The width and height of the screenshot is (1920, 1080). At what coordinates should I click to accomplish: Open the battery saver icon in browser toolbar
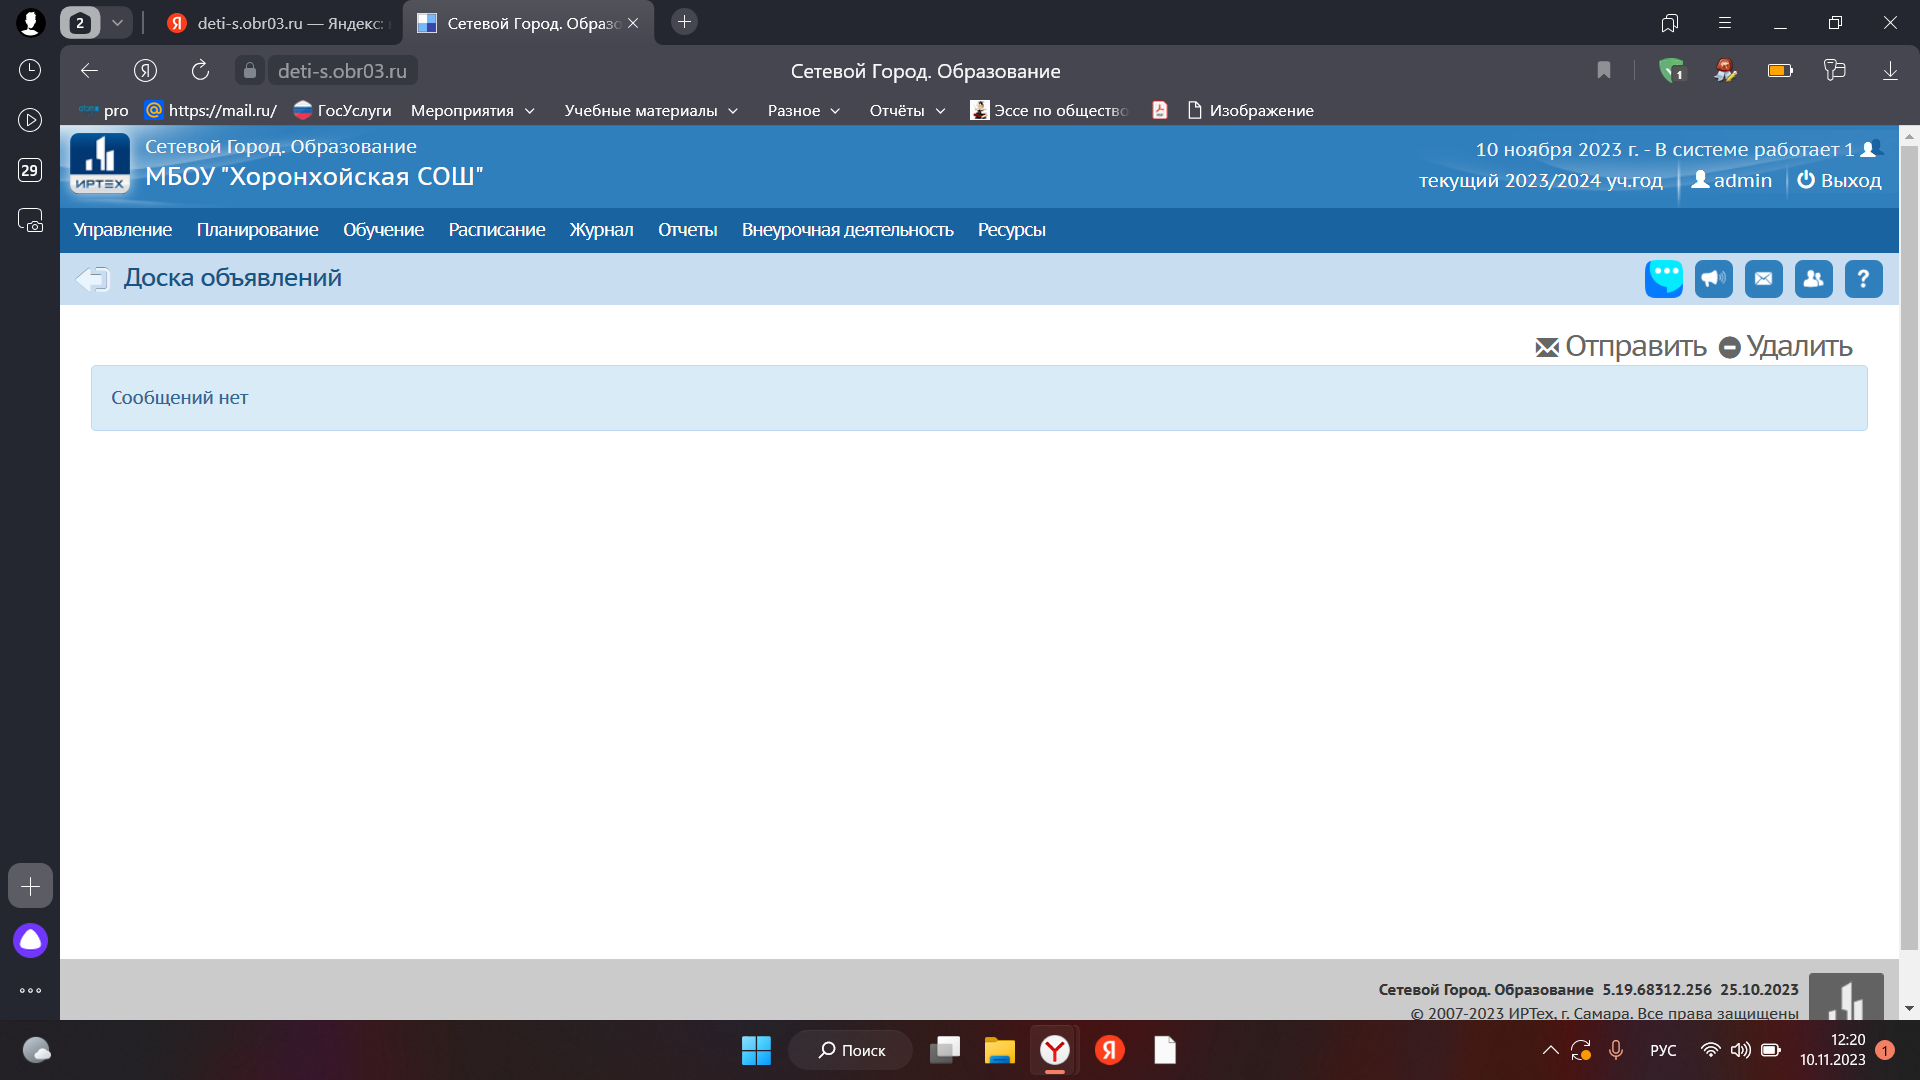point(1780,70)
